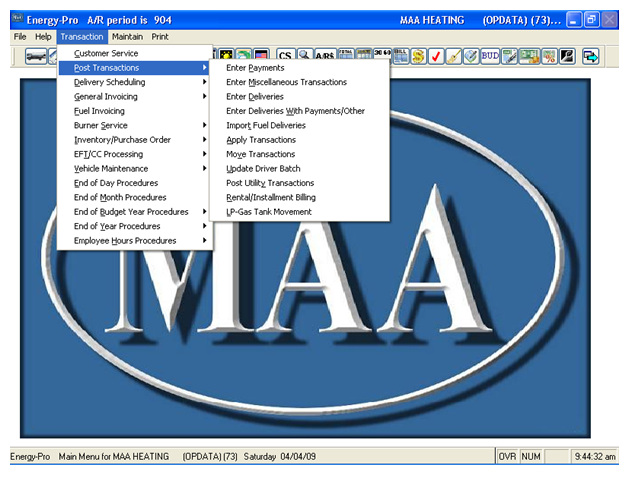
Task: Expand Employee Hours Procedures arrow
Action: pyautogui.click(x=205, y=240)
